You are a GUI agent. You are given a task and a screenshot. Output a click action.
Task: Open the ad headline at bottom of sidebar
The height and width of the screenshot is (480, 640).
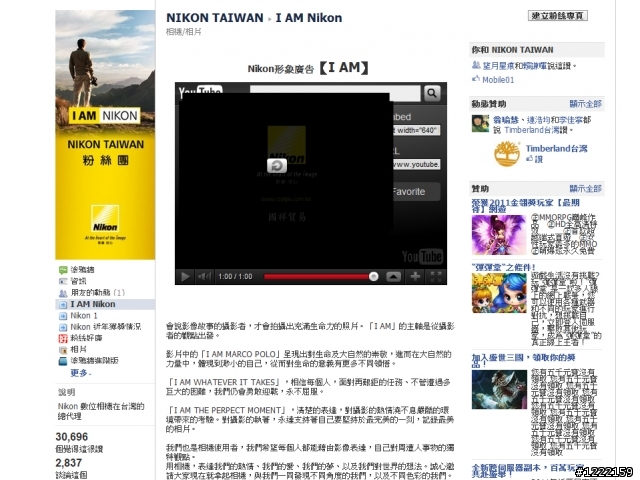(x=528, y=471)
